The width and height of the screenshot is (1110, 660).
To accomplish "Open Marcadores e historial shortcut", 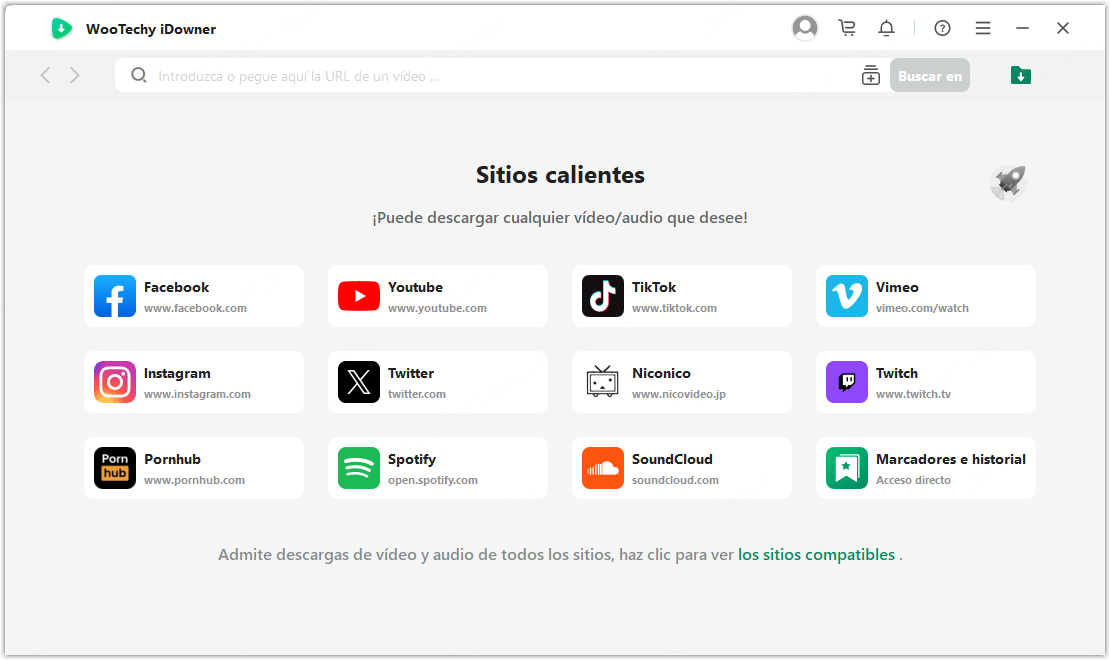I will [926, 468].
